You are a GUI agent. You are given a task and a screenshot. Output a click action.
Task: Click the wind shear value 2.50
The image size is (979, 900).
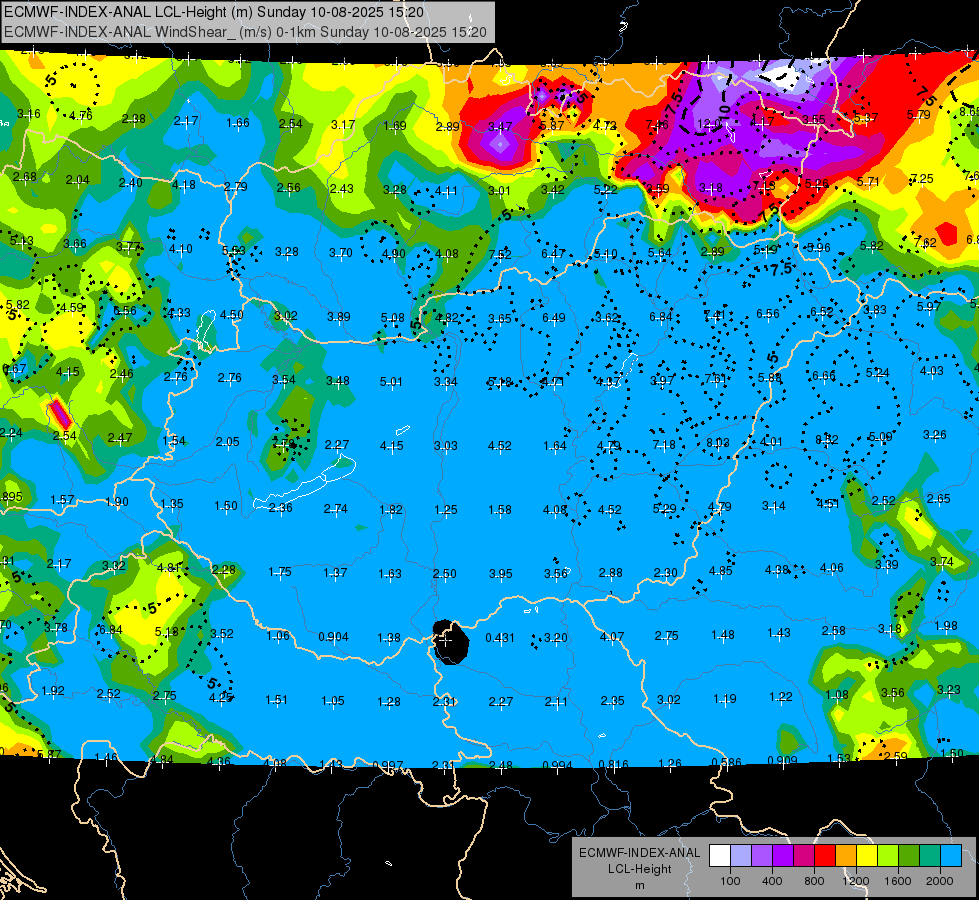(445, 573)
